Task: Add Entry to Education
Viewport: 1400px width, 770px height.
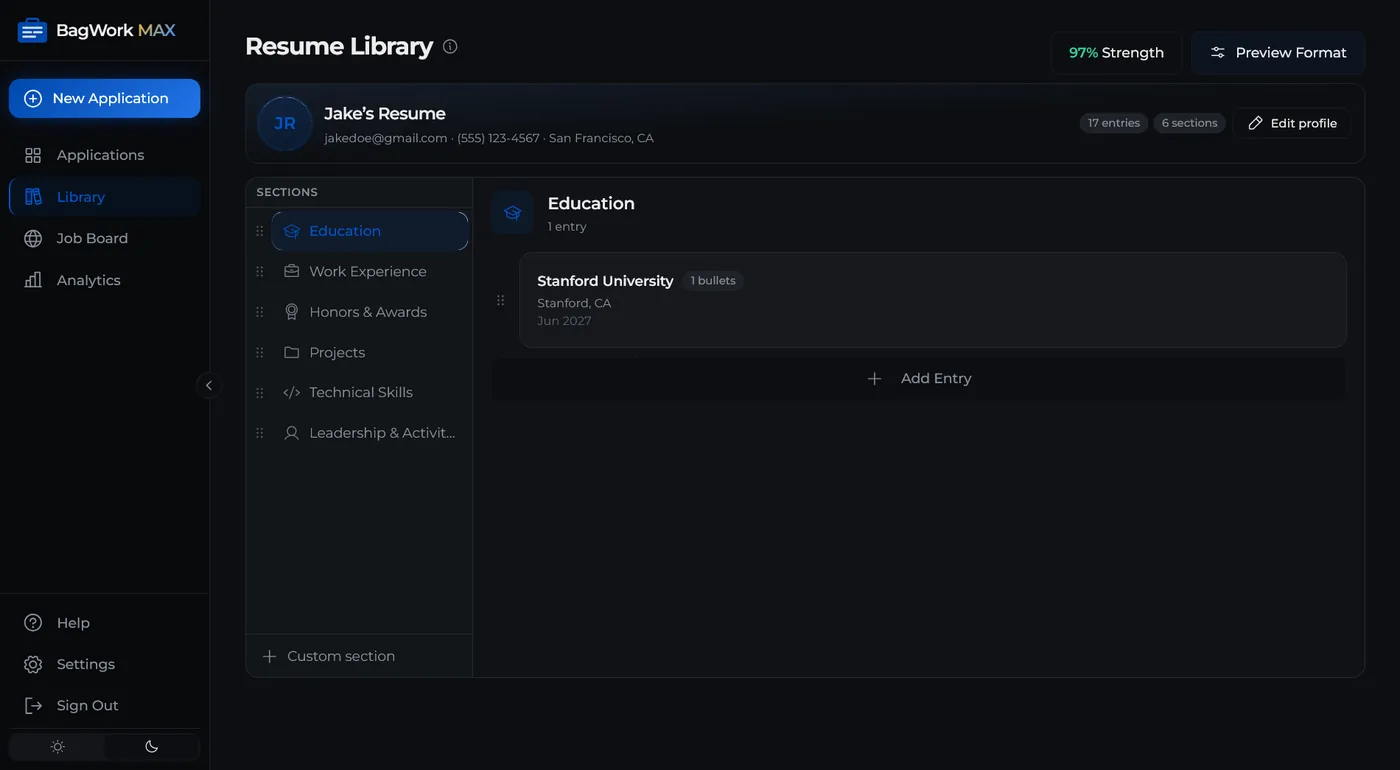Action: click(x=918, y=379)
